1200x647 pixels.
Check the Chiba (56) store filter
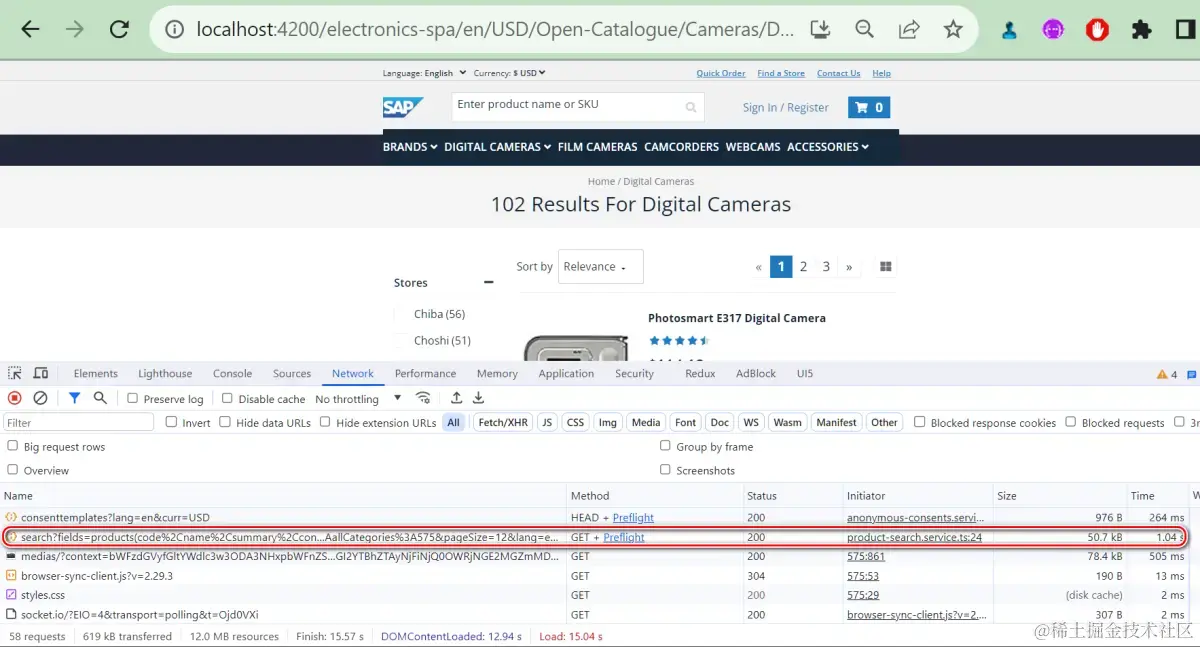(x=402, y=314)
